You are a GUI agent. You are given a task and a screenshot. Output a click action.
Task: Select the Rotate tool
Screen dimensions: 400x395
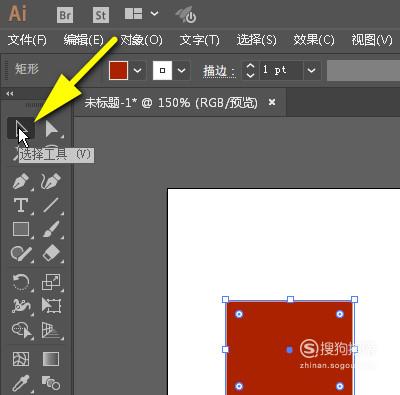pyautogui.click(x=21, y=282)
